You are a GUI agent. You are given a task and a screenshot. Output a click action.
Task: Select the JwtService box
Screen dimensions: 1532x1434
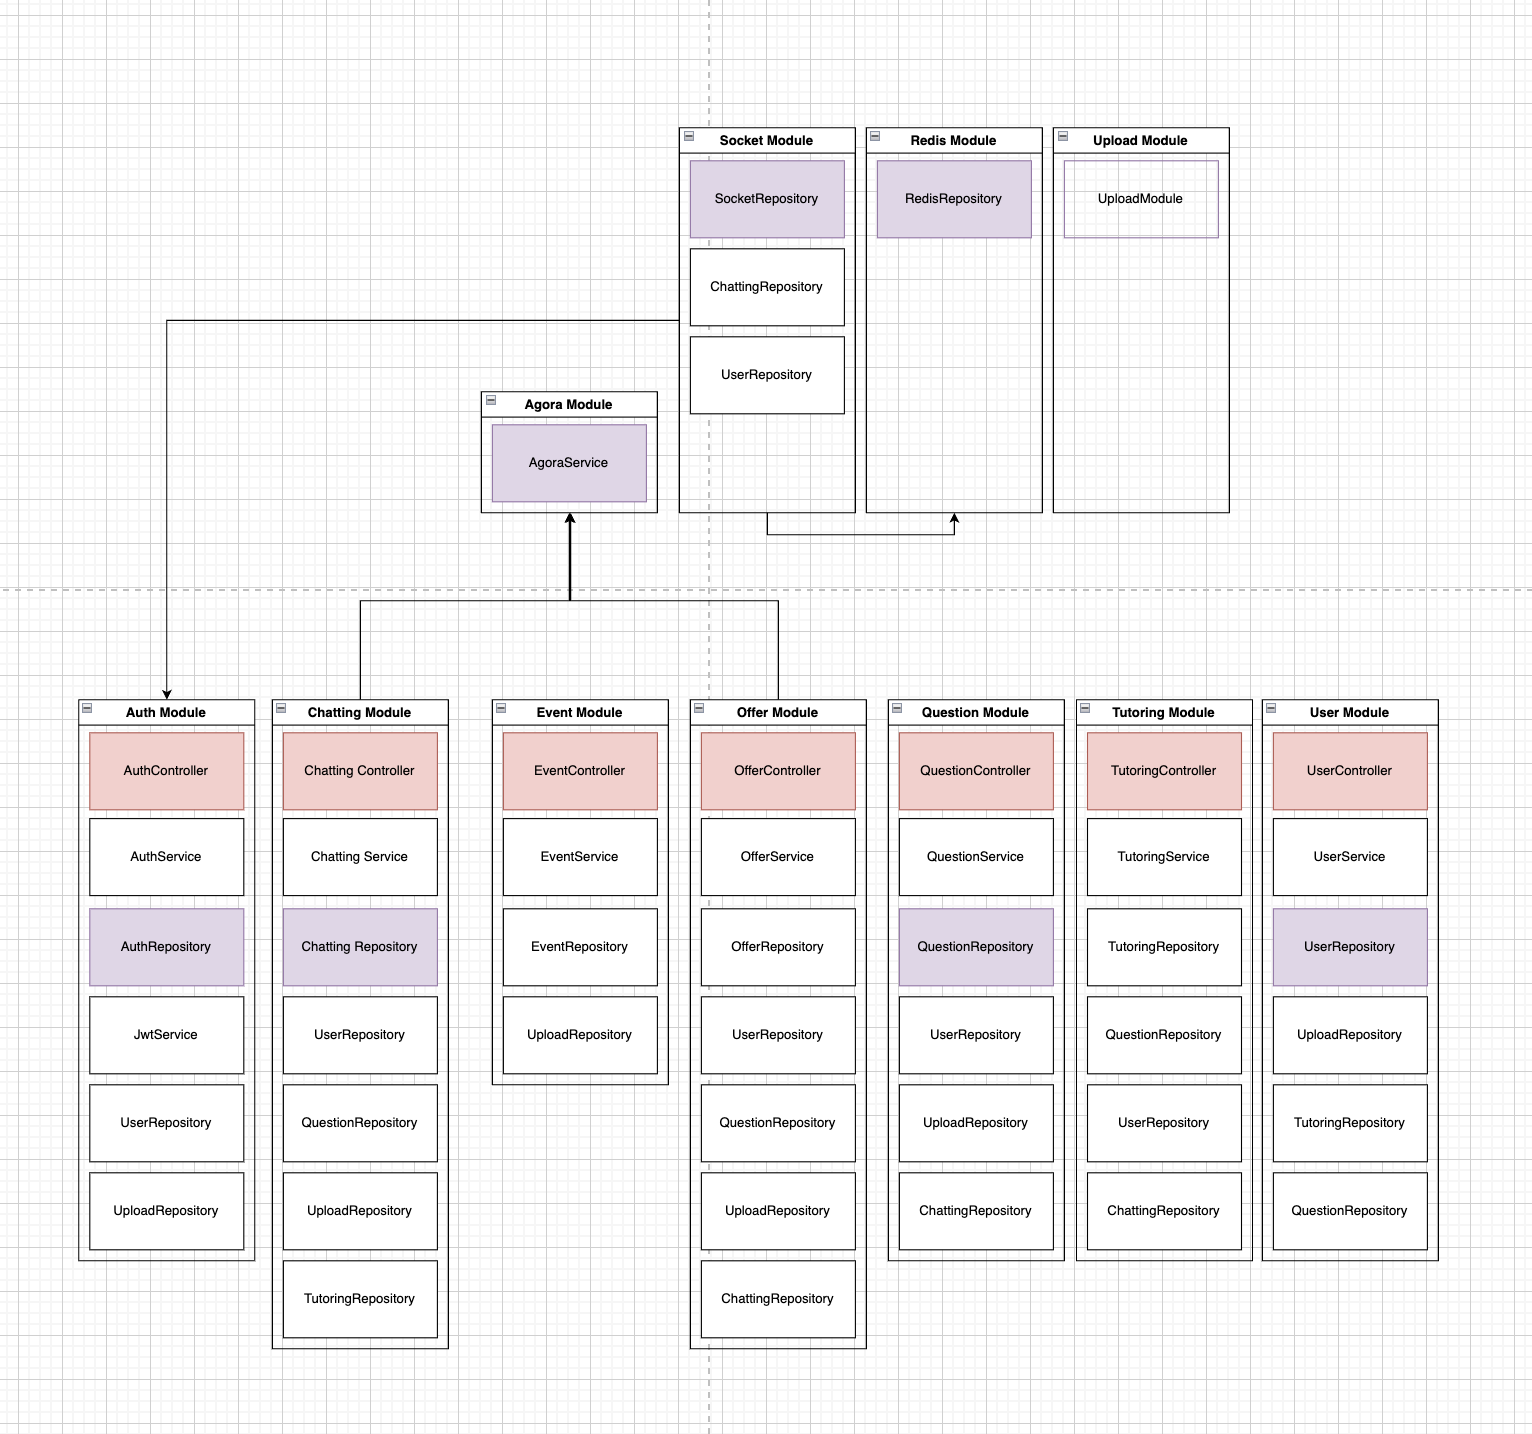click(x=167, y=1035)
